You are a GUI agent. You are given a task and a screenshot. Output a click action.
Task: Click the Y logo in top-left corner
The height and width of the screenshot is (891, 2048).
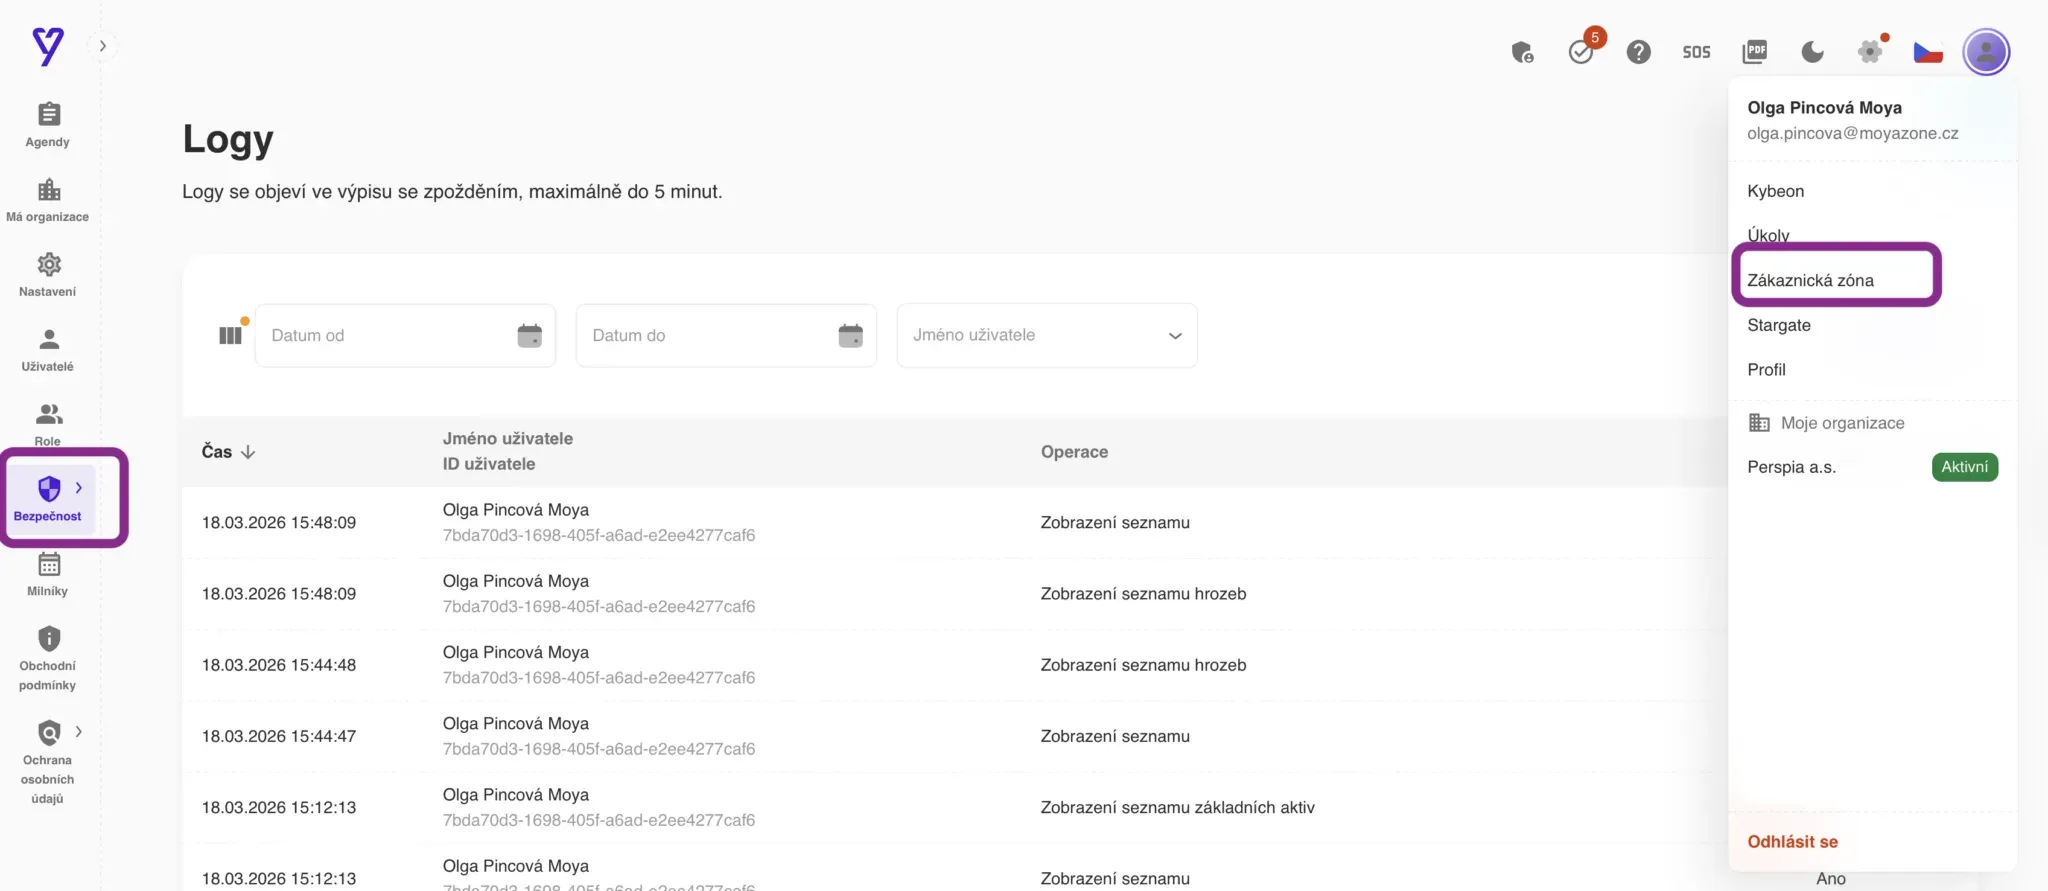[48, 46]
